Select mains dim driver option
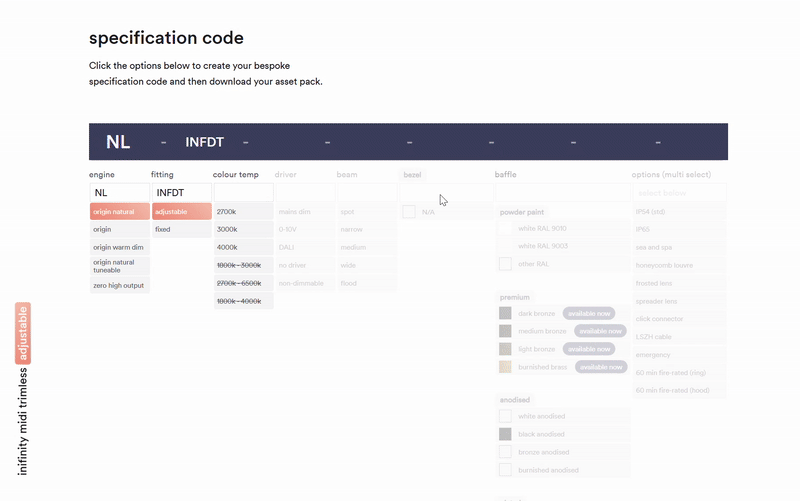 pos(305,211)
